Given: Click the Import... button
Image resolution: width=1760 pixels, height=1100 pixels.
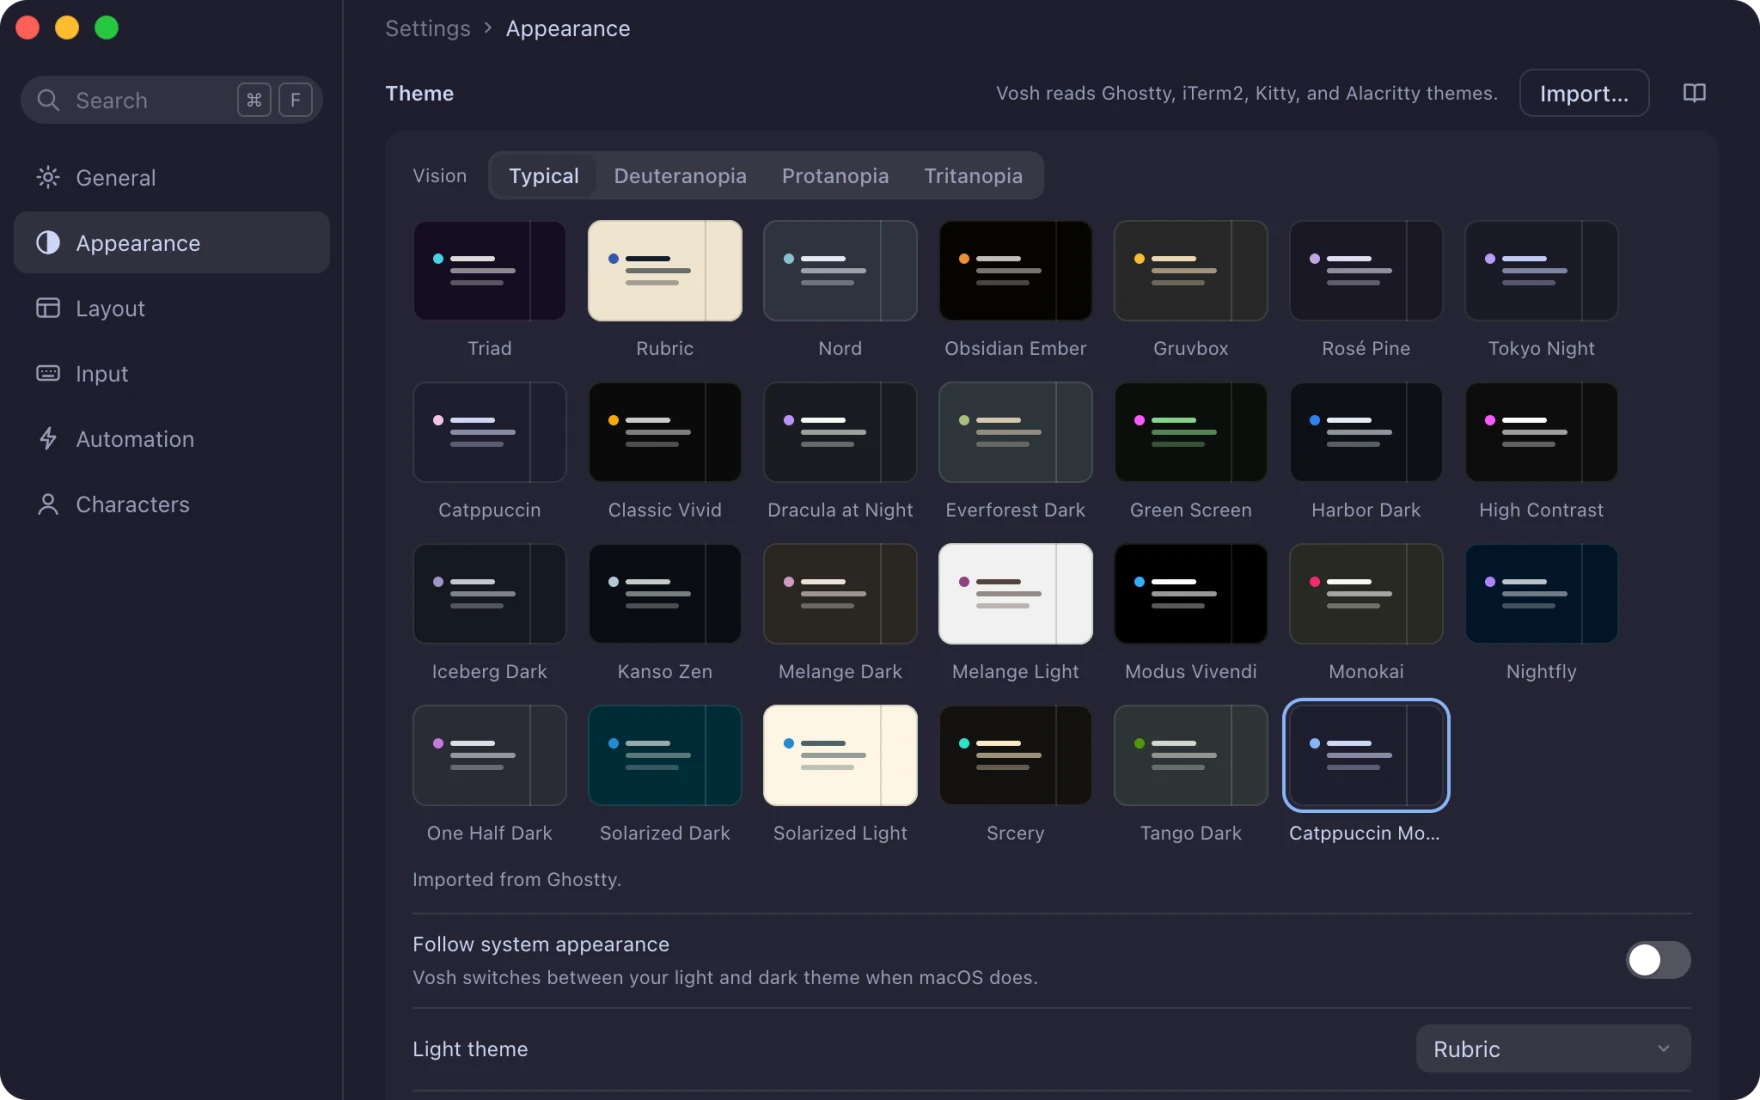Looking at the screenshot, I should tap(1584, 93).
